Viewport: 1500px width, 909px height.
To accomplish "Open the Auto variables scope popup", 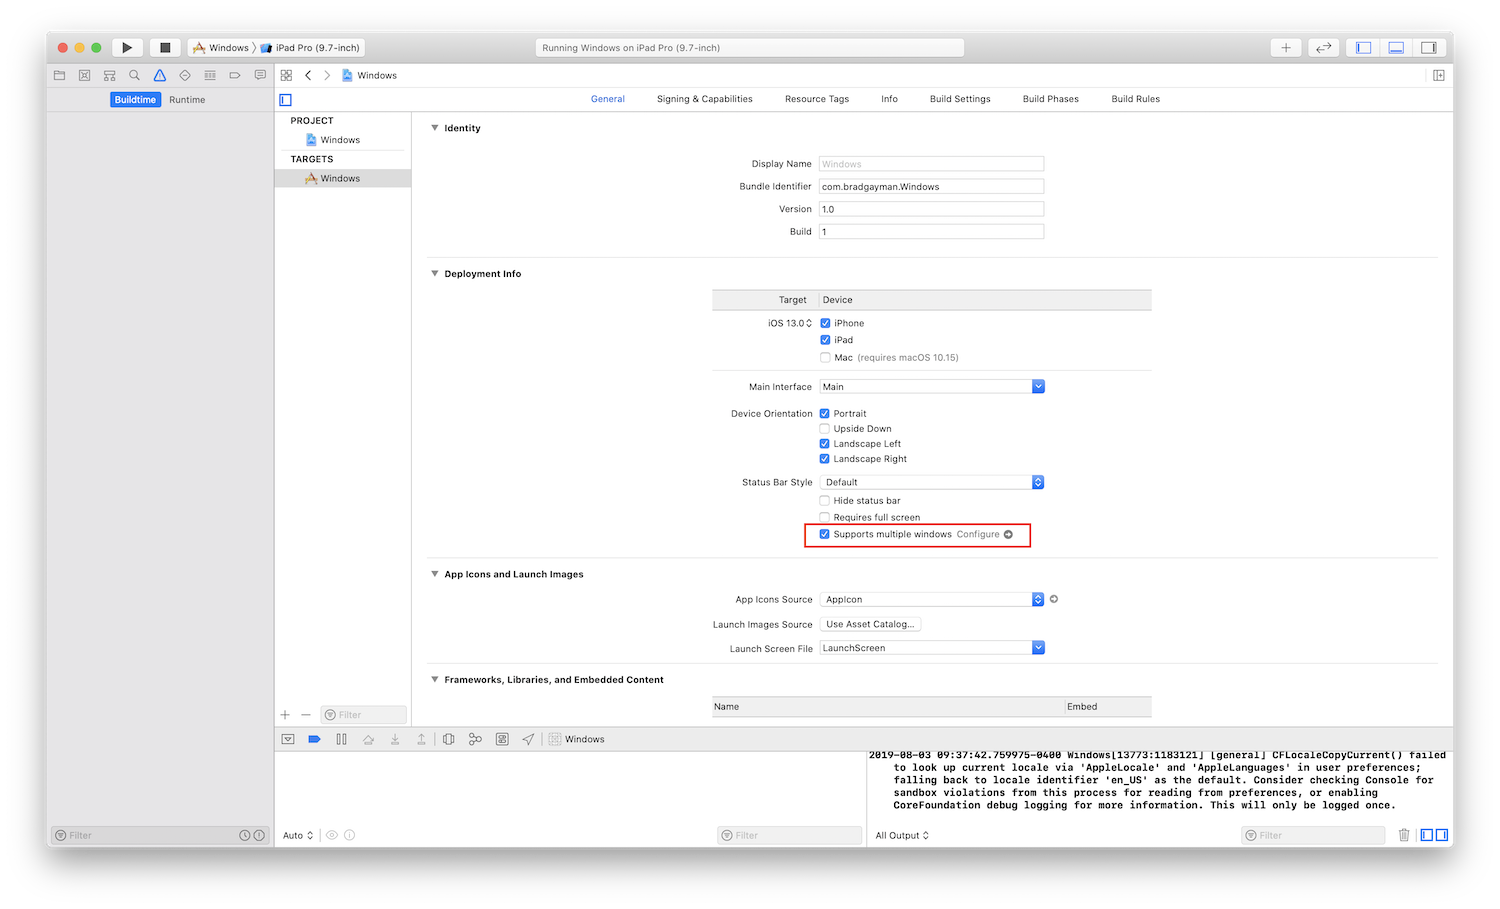I will pos(298,835).
